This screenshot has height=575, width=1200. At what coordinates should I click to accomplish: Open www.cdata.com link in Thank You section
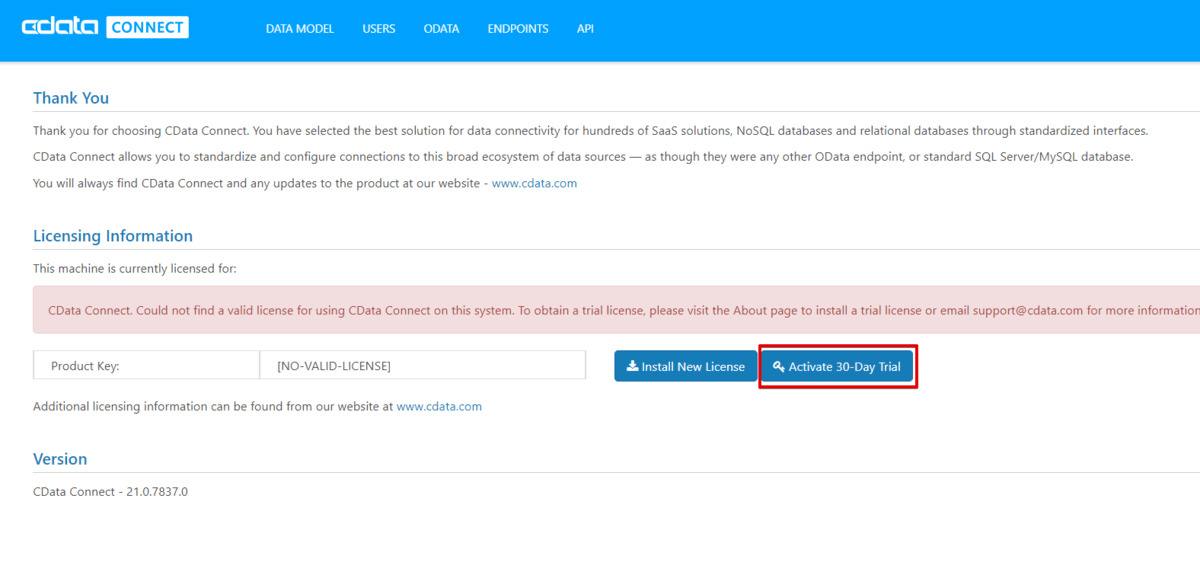tap(534, 184)
